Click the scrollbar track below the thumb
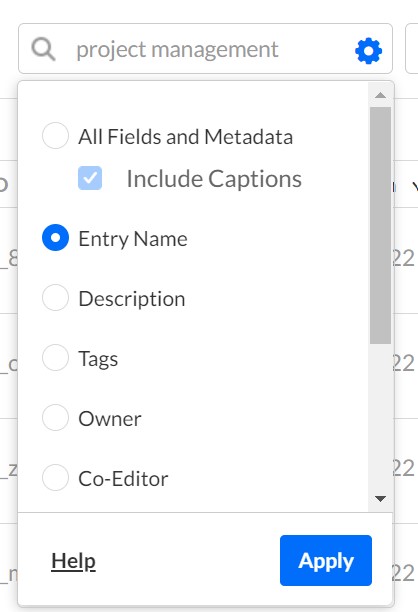Screen dimensions: 418x612 click(x=381, y=416)
